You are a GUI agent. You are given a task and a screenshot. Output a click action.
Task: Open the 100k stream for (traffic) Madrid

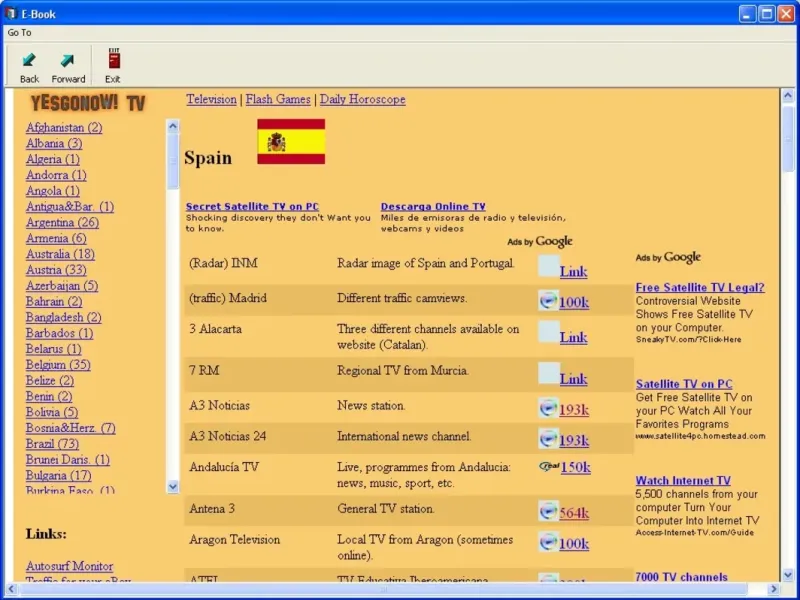[x=574, y=302]
